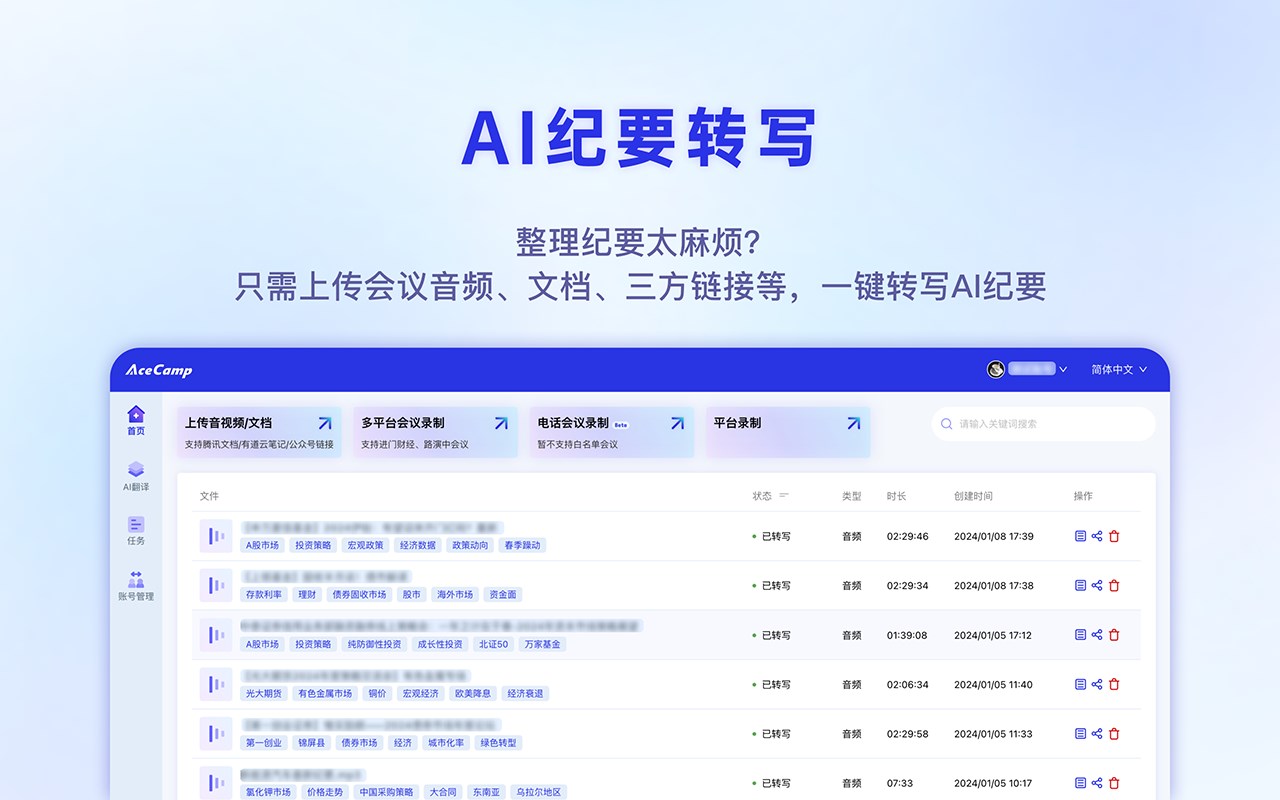
Task: Select the 北证50 tag
Action: pos(493,644)
